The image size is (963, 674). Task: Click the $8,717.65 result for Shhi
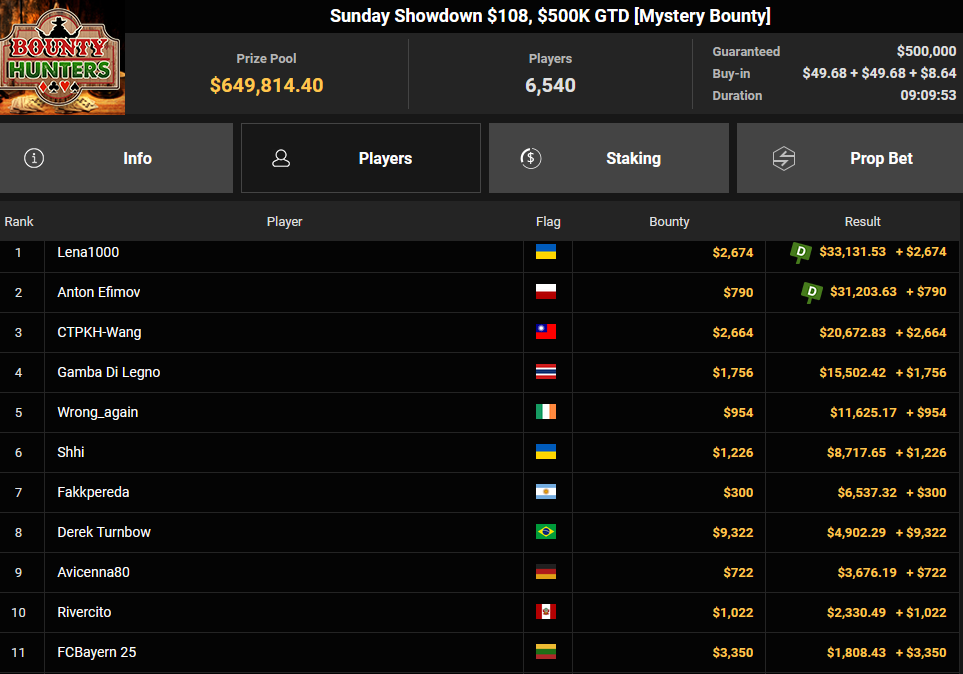coord(856,452)
